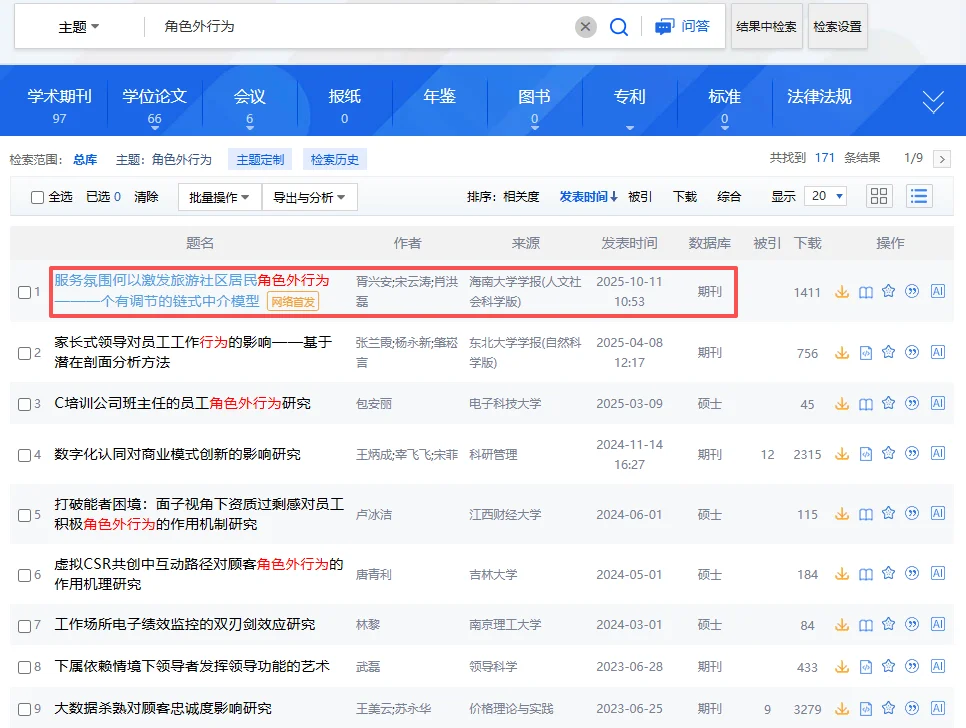This screenshot has width=966, height=728.
Task: Favorite the row 1 article with star
Action: (x=888, y=291)
